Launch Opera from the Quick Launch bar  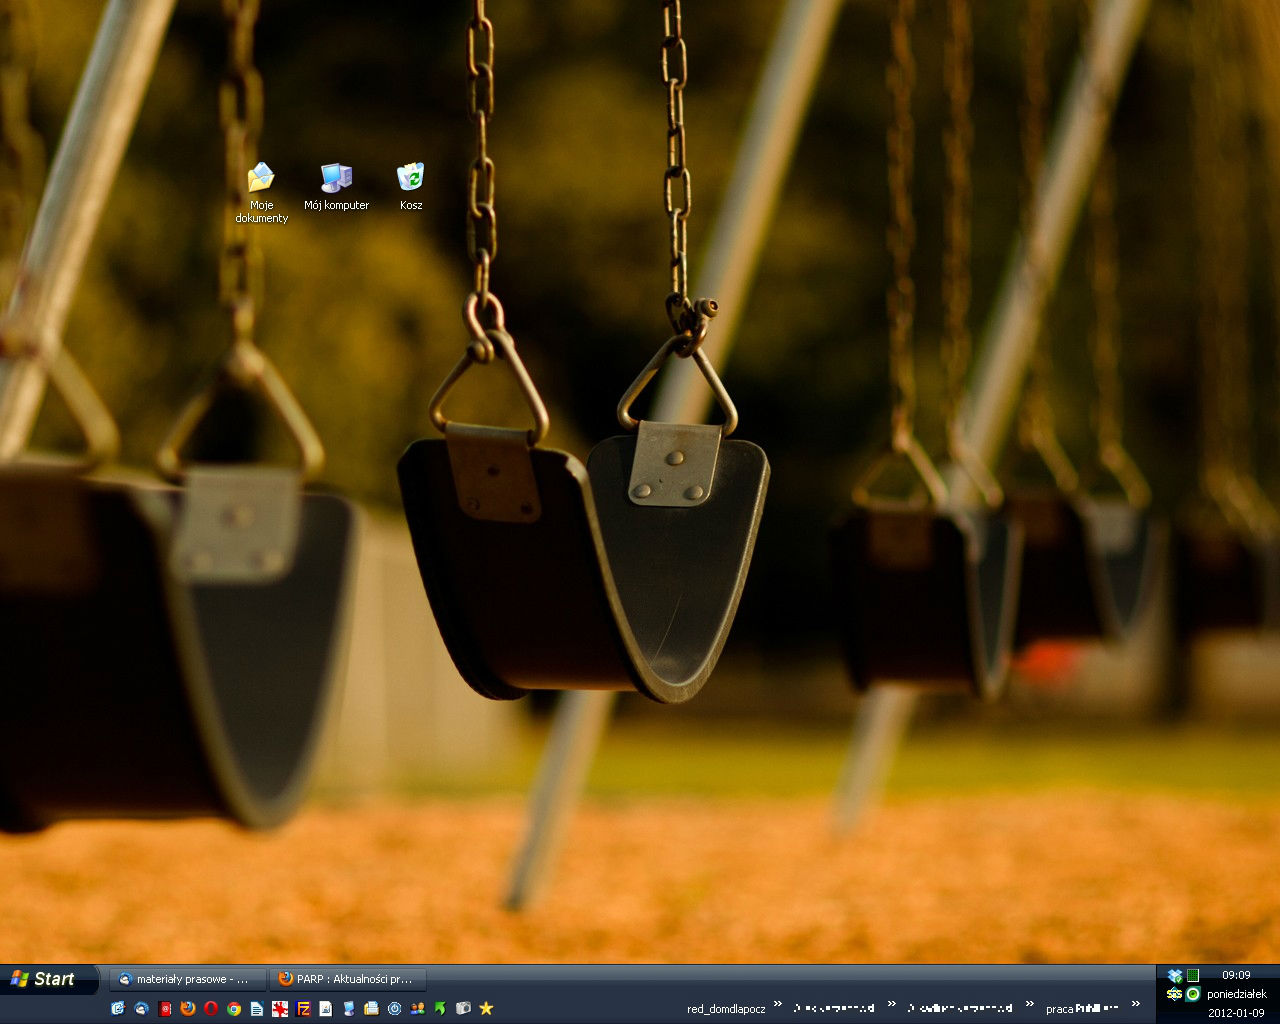point(211,1008)
